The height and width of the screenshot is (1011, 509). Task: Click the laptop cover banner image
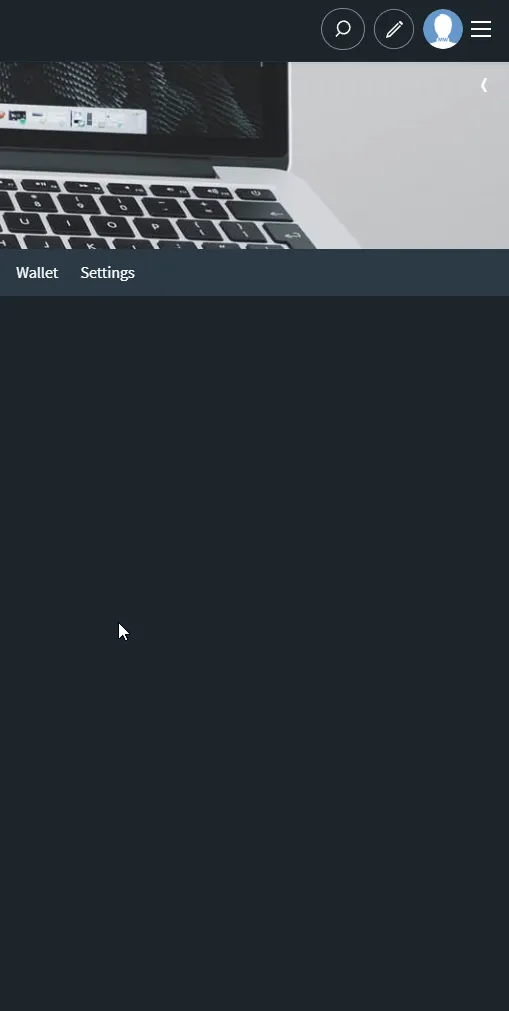254,155
